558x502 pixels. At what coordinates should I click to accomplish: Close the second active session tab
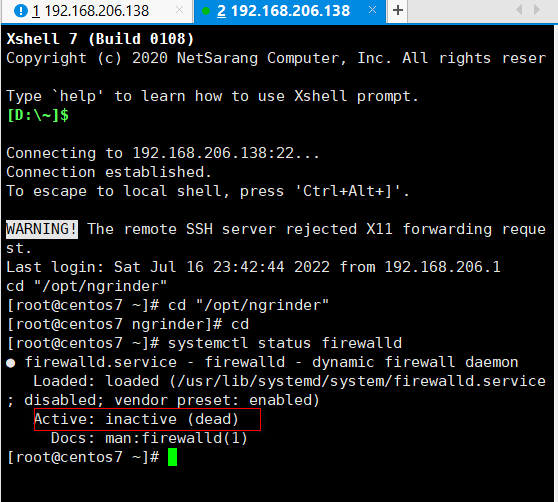click(372, 10)
